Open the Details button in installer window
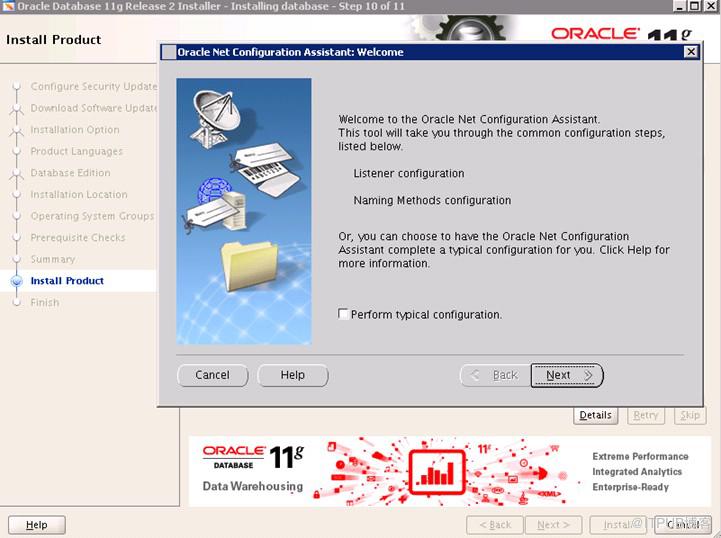The height and width of the screenshot is (538, 721). click(595, 415)
